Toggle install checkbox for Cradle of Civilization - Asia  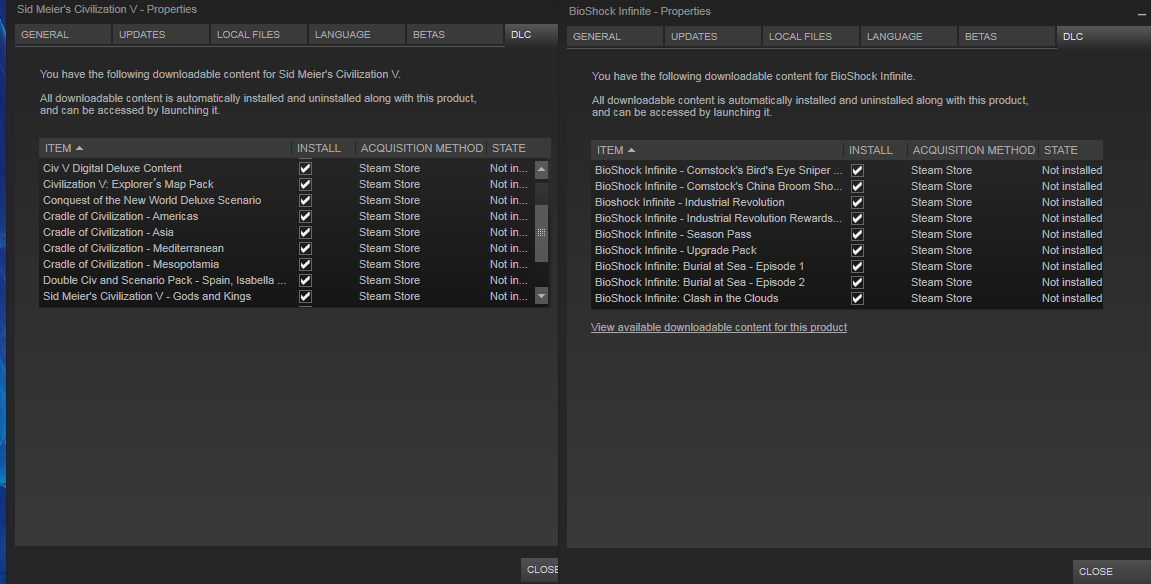pos(306,233)
